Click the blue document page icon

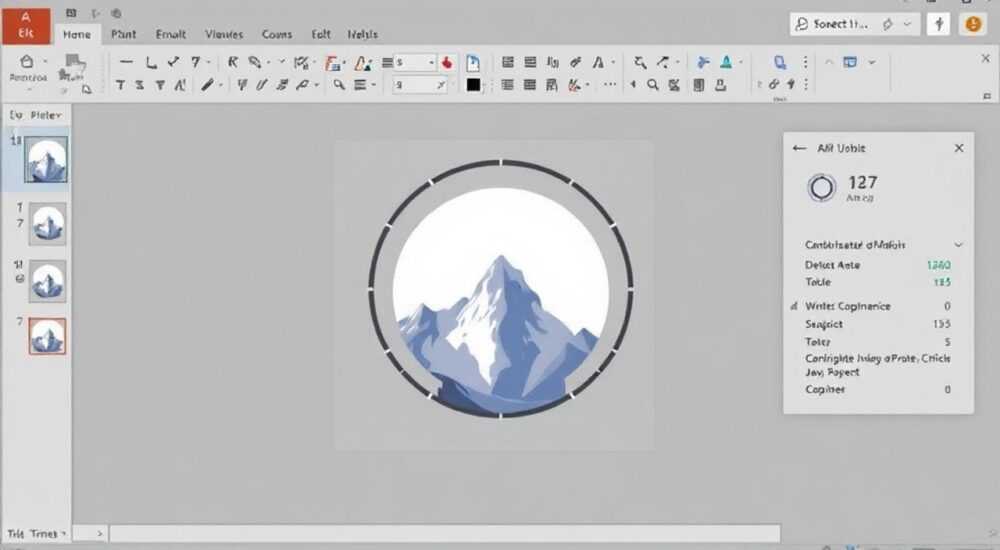[473, 63]
